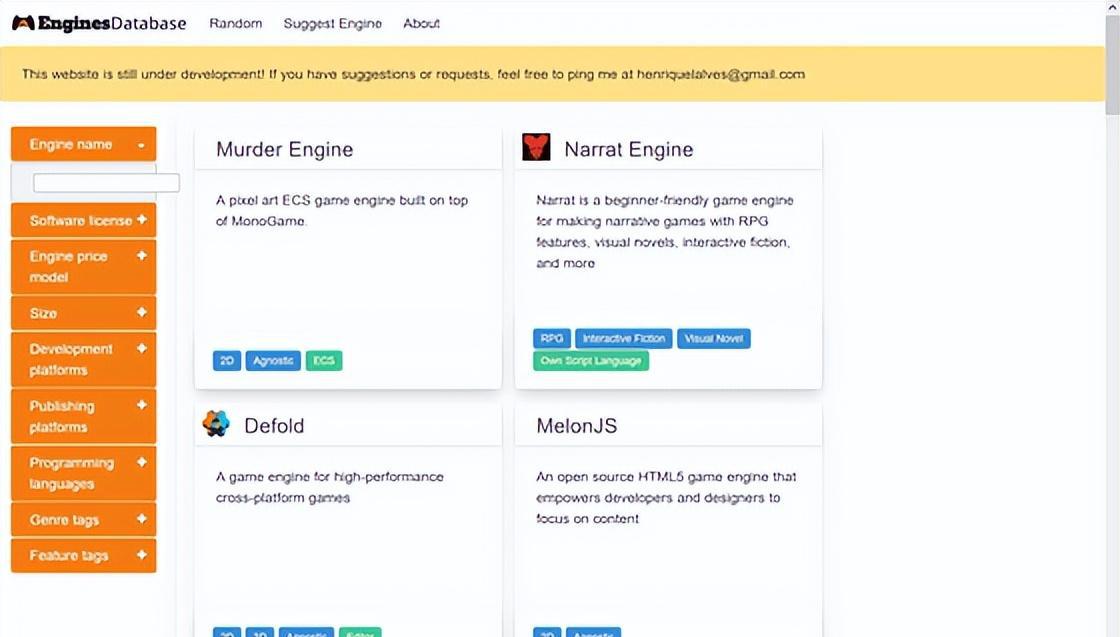This screenshot has height=637, width=1120.
Task: Go to Suggest Engine in the navbar
Action: tap(333, 24)
